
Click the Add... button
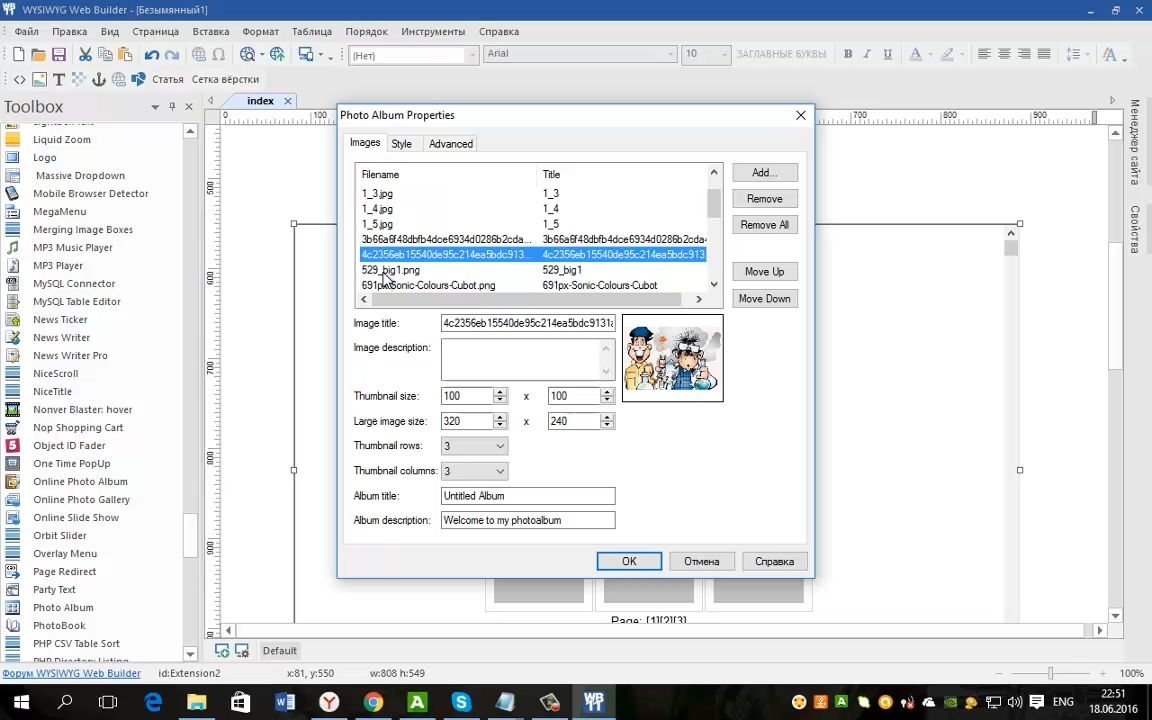(764, 173)
